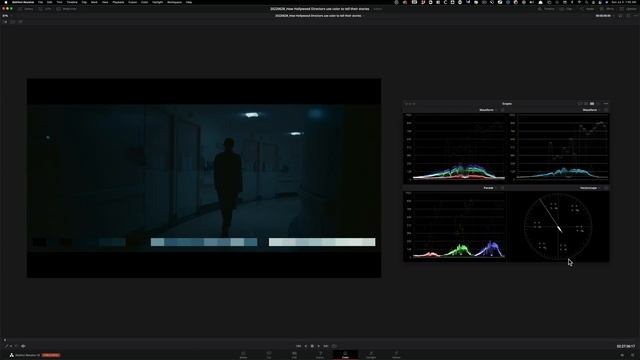
Task: Open settings for the top-left Waveform scope
Action: point(502,110)
